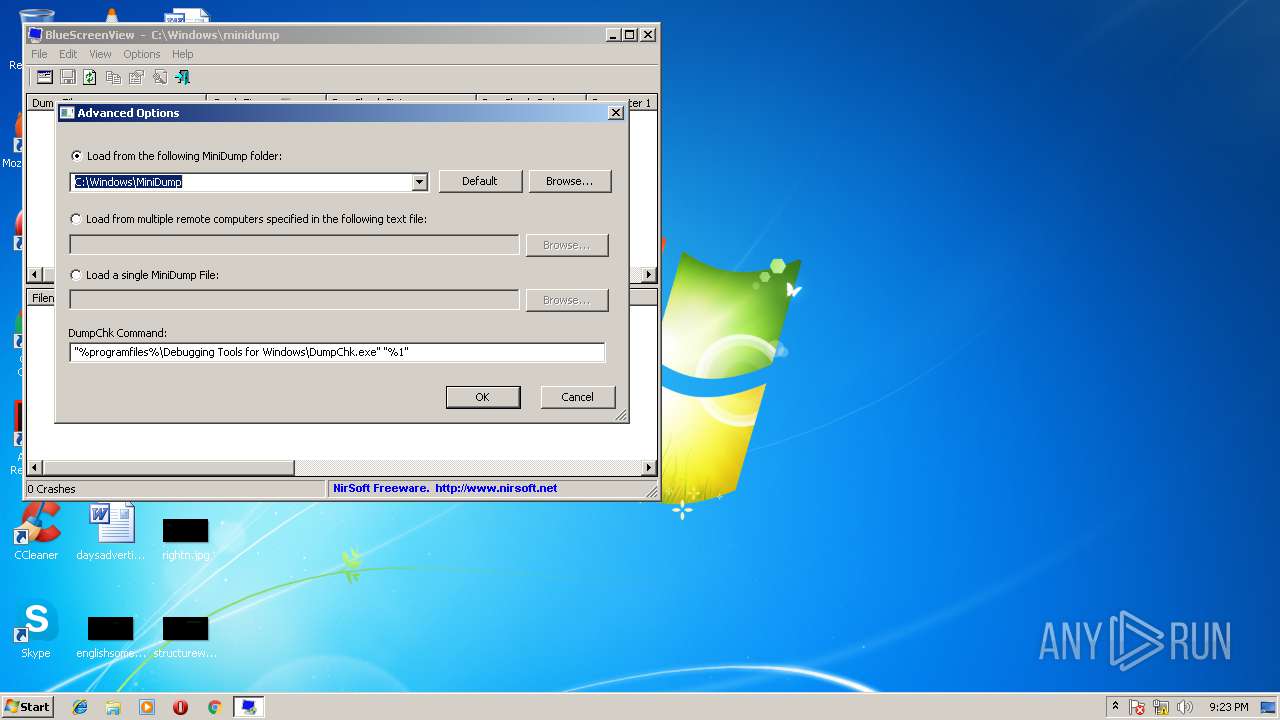Open the Help menu

point(182,54)
